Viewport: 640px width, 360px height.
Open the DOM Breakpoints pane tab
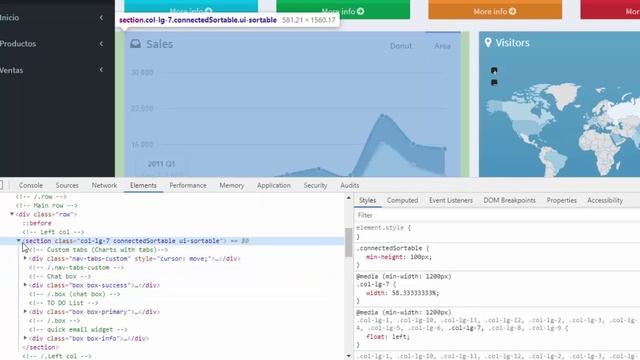tap(509, 200)
